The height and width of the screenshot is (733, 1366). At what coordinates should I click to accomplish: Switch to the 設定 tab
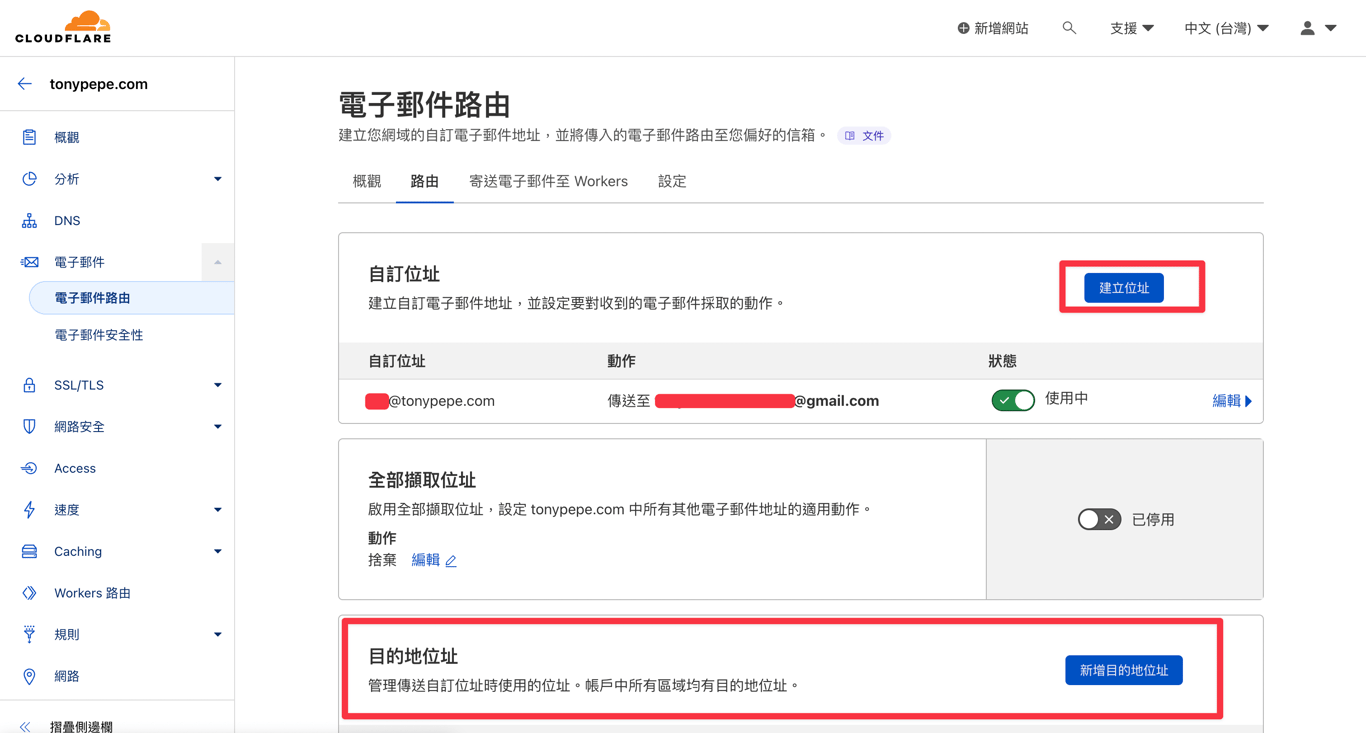tap(672, 181)
